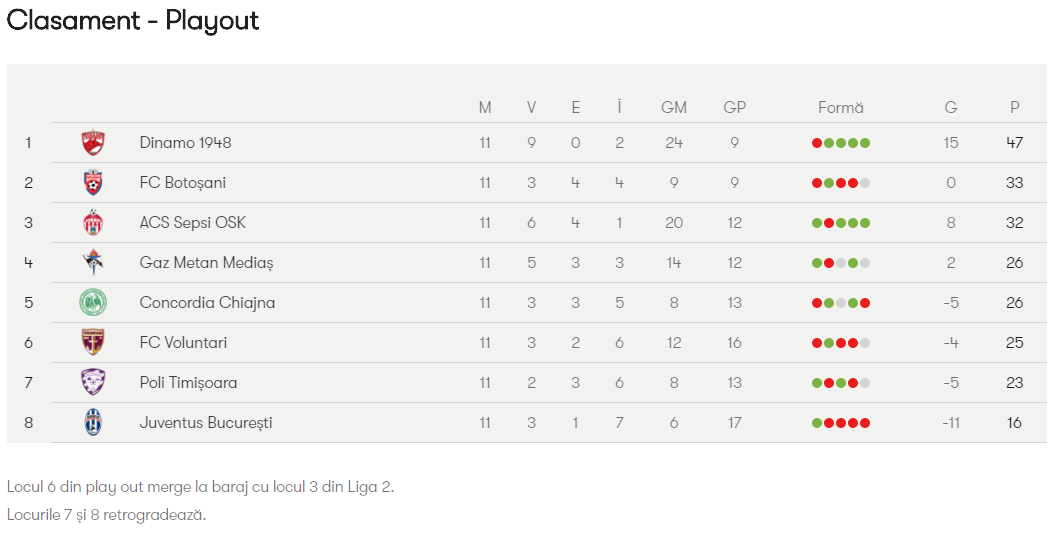Viewport: 1048px width, 548px height.
Task: Click the P points column header
Action: (x=1015, y=108)
